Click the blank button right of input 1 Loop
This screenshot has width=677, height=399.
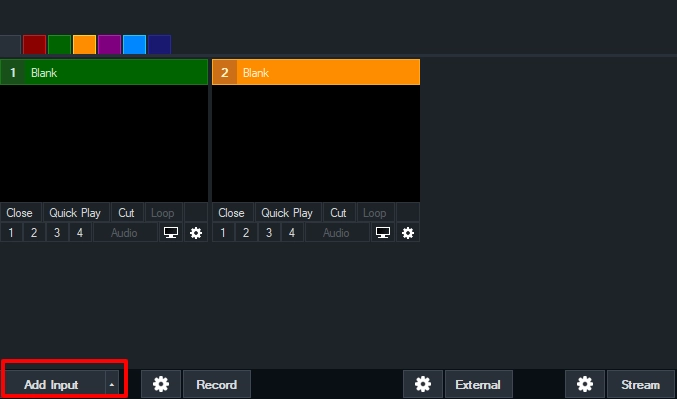coord(196,213)
